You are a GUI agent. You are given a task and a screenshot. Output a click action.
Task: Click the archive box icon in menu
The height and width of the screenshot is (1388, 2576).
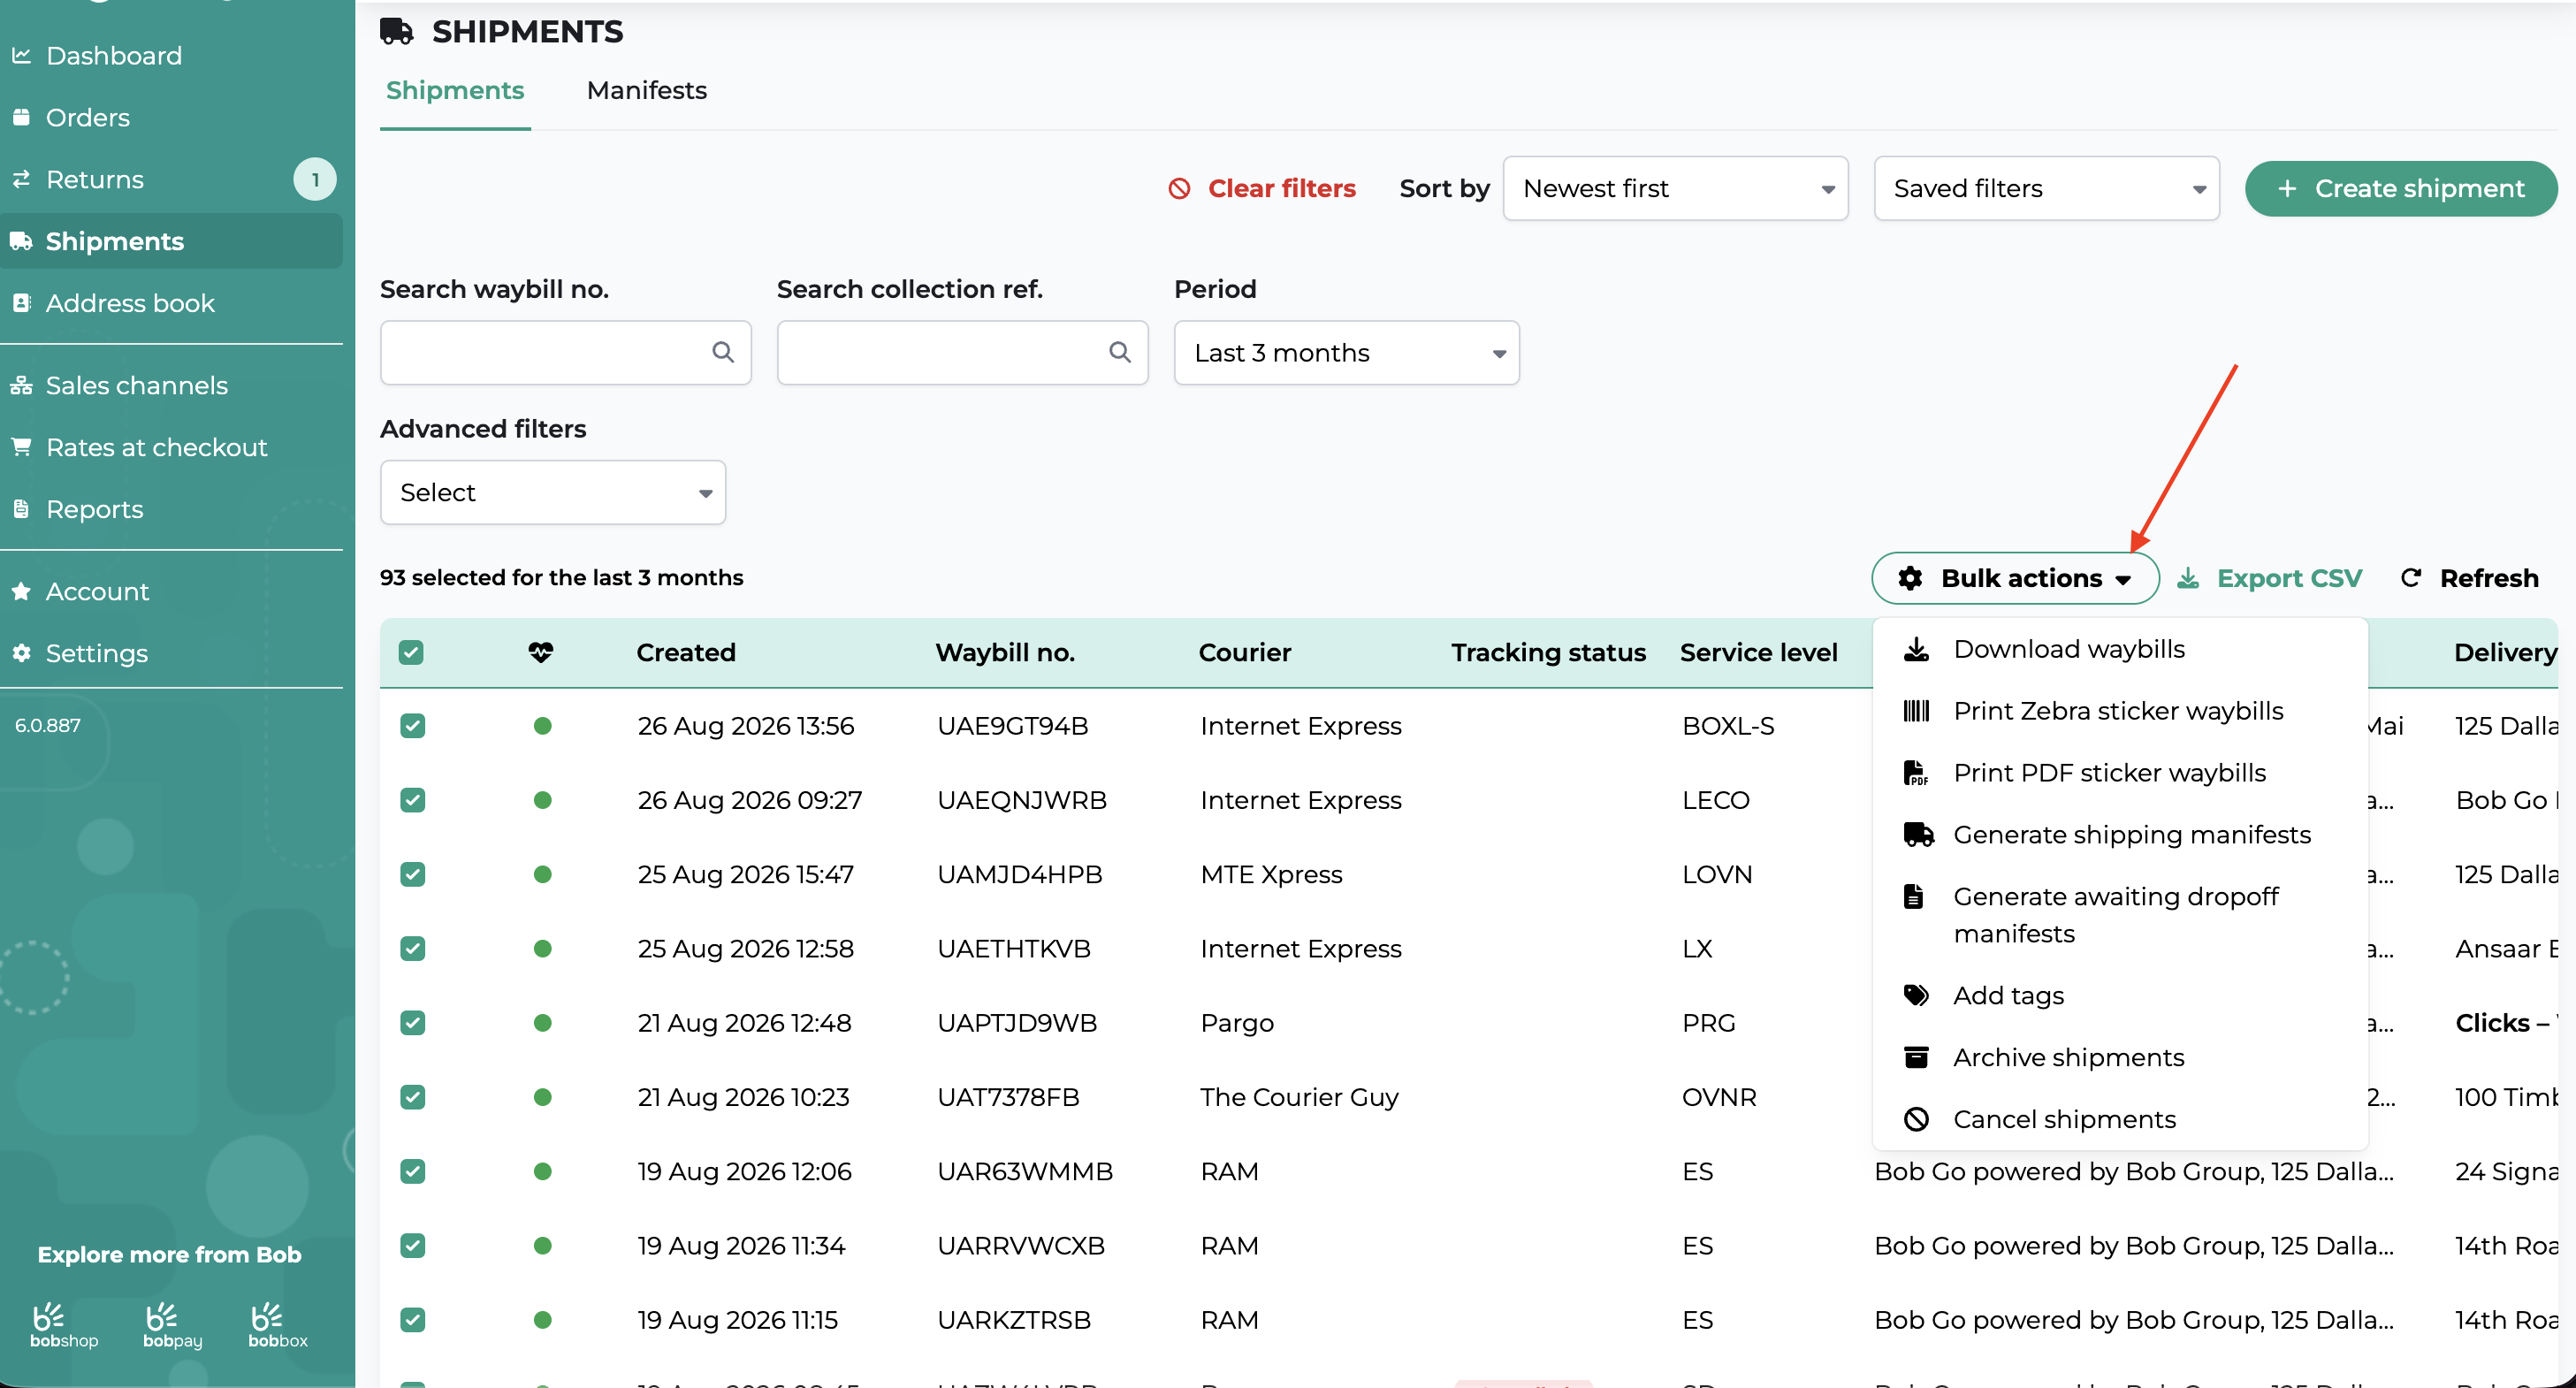[1916, 1057]
